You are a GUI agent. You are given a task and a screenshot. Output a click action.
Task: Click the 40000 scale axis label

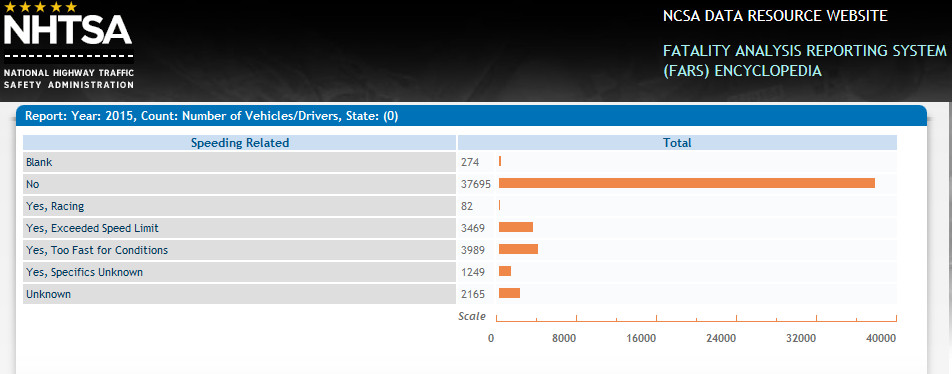881,338
